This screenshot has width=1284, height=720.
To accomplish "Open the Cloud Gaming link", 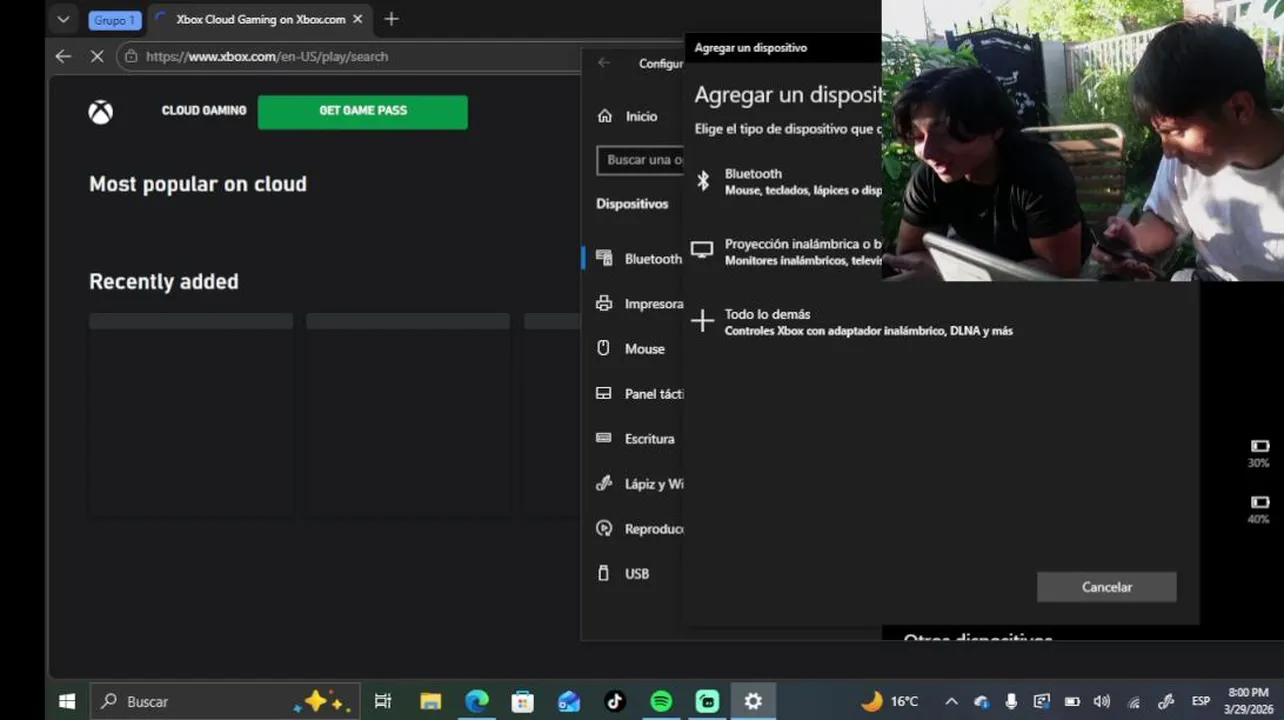I will pos(204,111).
